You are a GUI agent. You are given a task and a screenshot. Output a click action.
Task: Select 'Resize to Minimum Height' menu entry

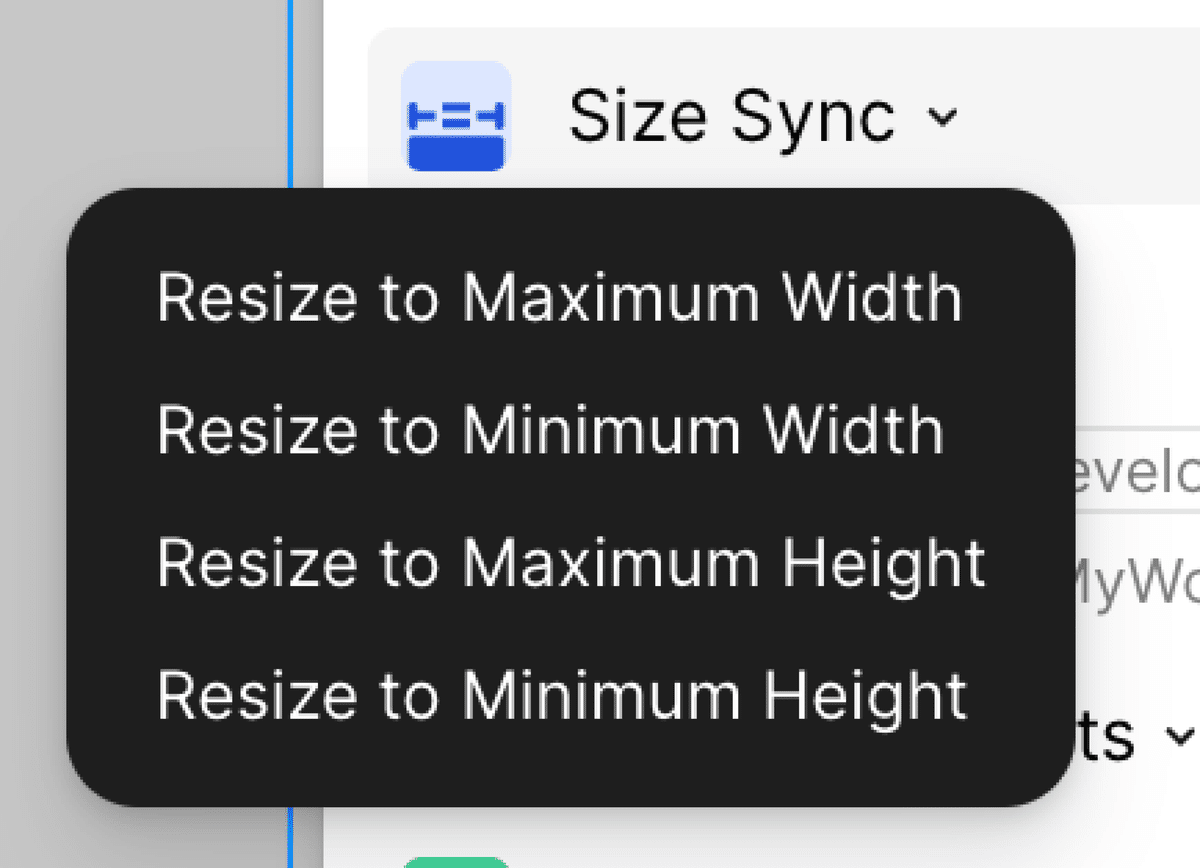563,695
